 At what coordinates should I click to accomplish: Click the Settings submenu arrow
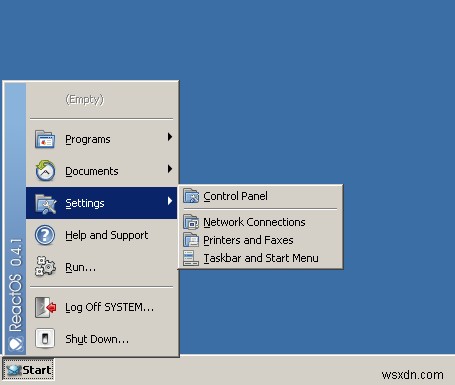[x=170, y=201]
